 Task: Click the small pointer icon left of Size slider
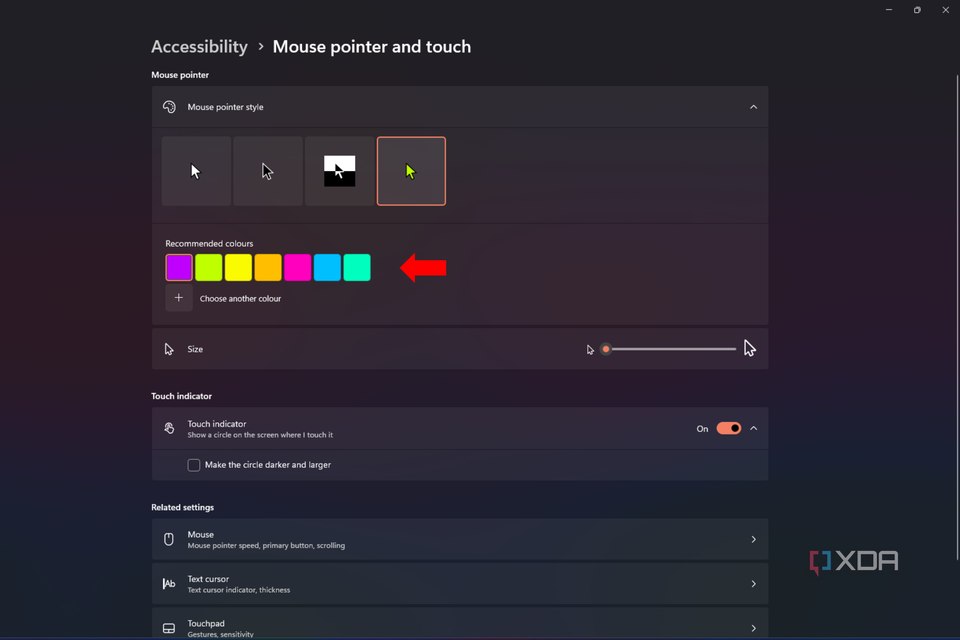tap(589, 349)
